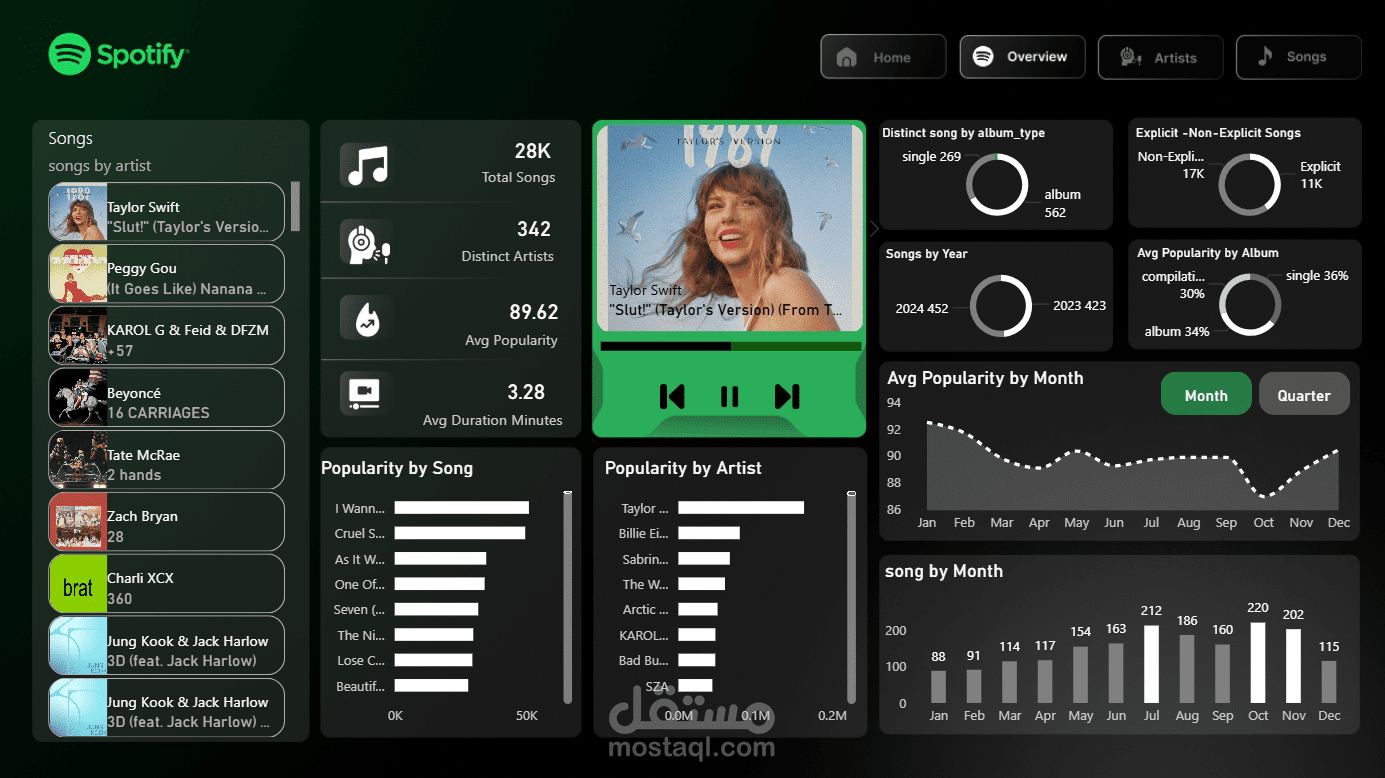This screenshot has width=1385, height=778.
Task: Select the Home navigation icon
Action: [x=845, y=56]
